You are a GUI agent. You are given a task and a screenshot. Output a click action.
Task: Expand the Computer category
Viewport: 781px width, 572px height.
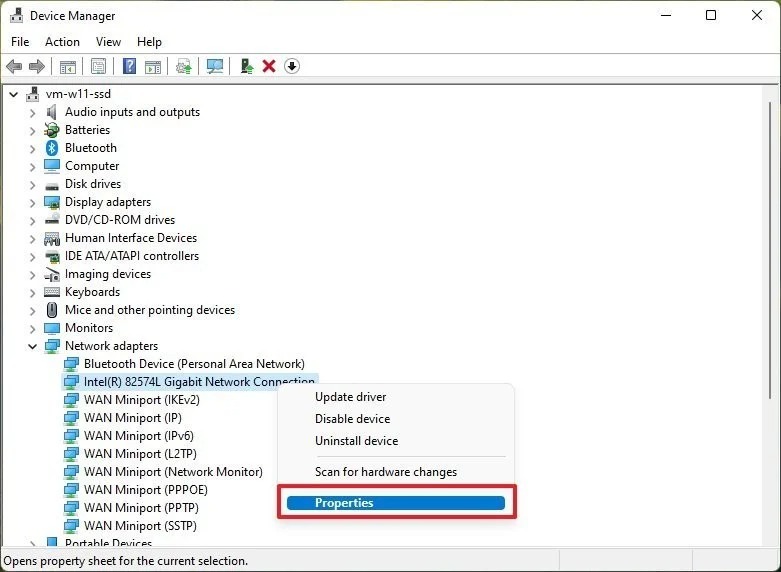coord(32,166)
